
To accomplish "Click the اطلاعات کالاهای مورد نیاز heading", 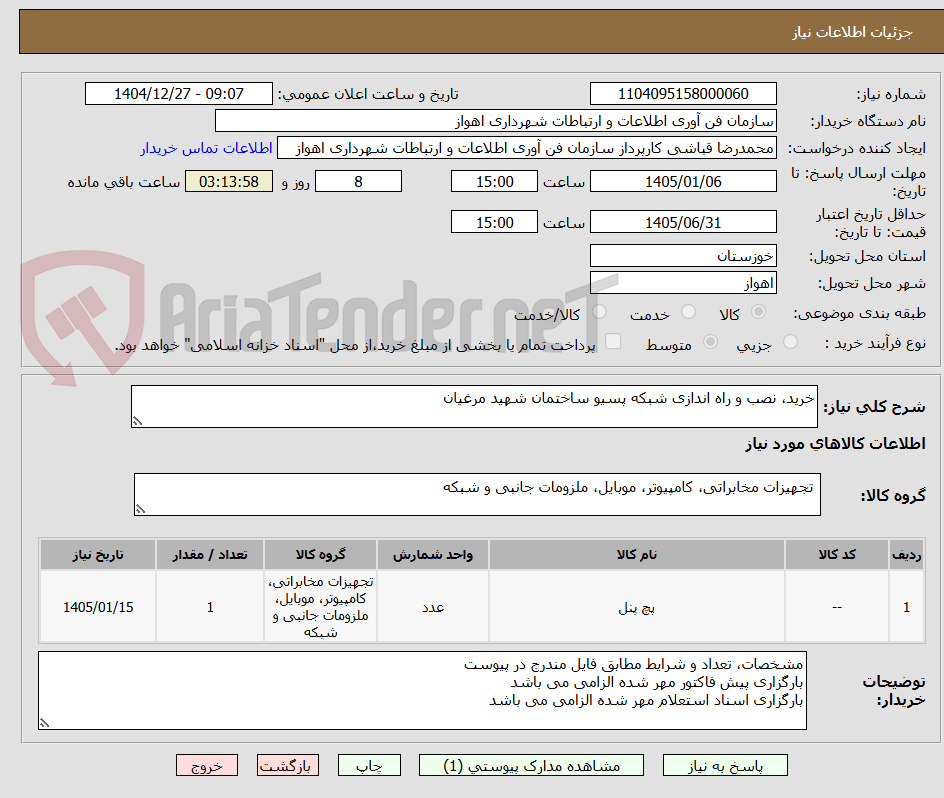I will click(x=835, y=444).
